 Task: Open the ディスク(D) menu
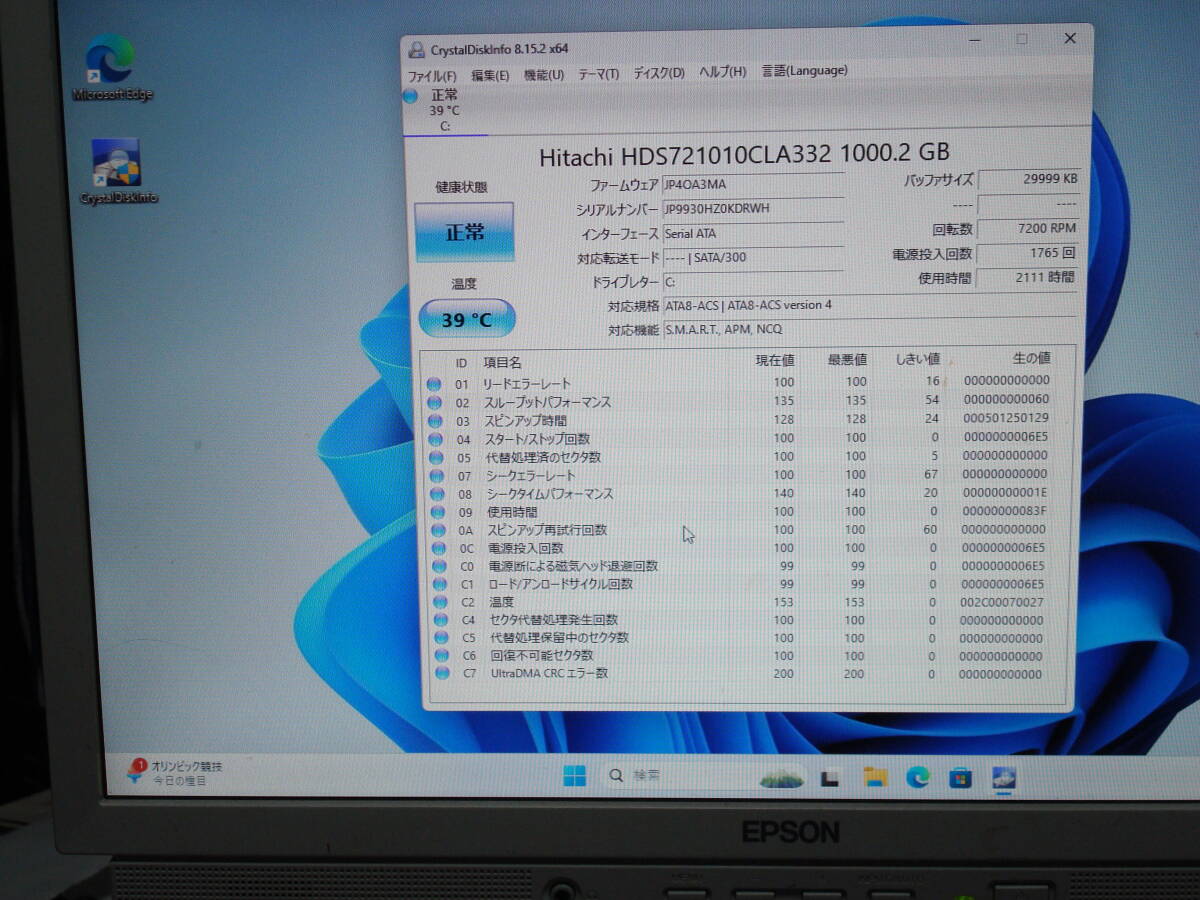click(x=659, y=73)
